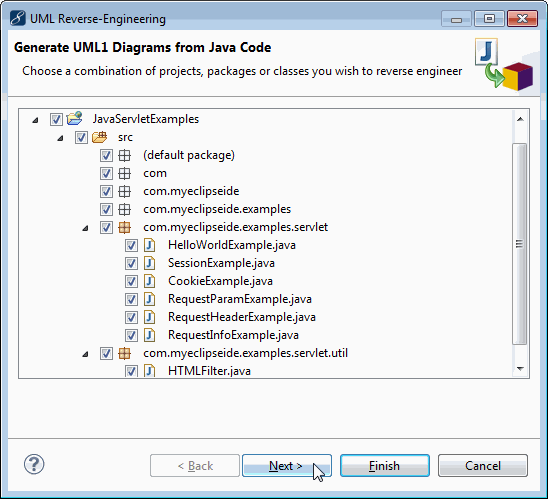Toggle the CookieExample.java checkbox
Screen dimensions: 548x499
pos(131,281)
